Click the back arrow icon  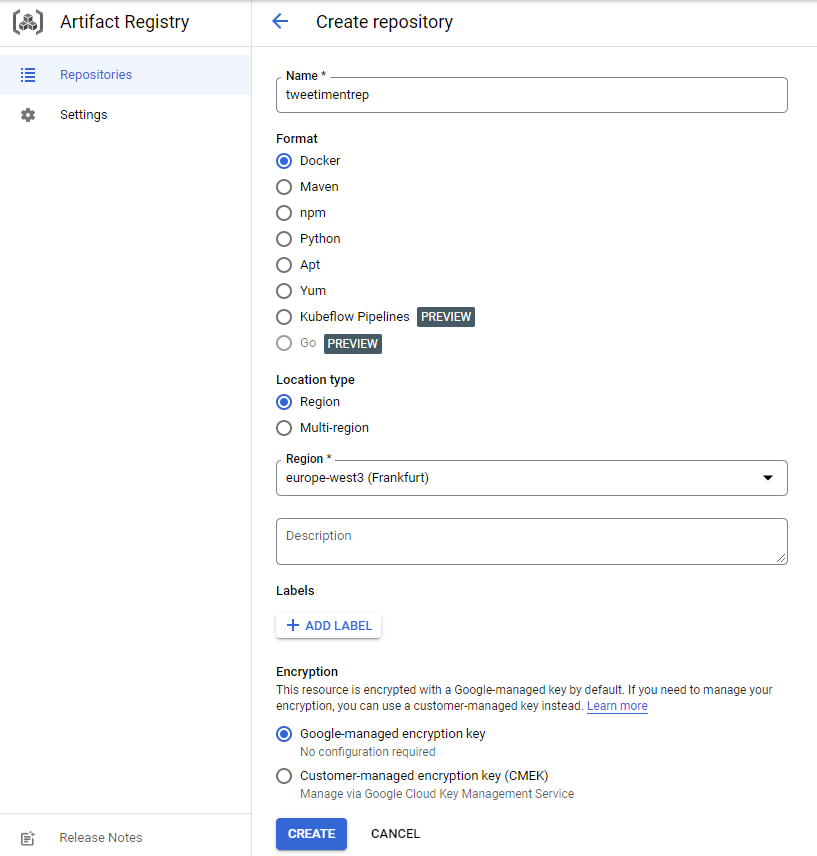pos(280,22)
